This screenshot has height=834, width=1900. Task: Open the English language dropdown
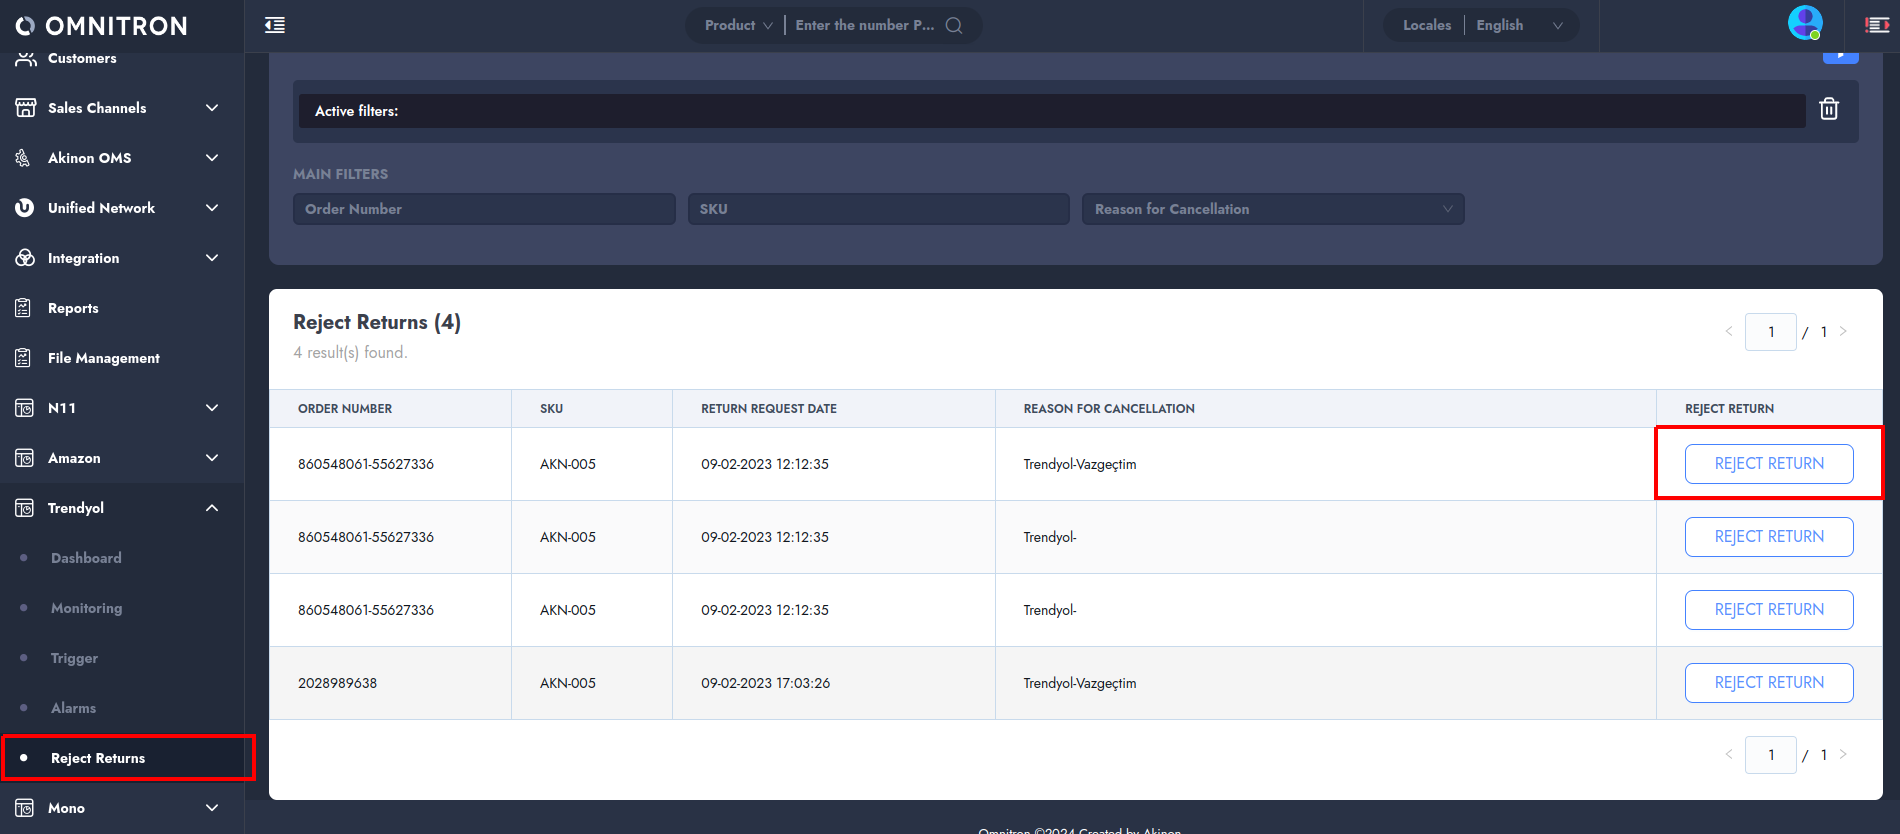pos(1518,26)
